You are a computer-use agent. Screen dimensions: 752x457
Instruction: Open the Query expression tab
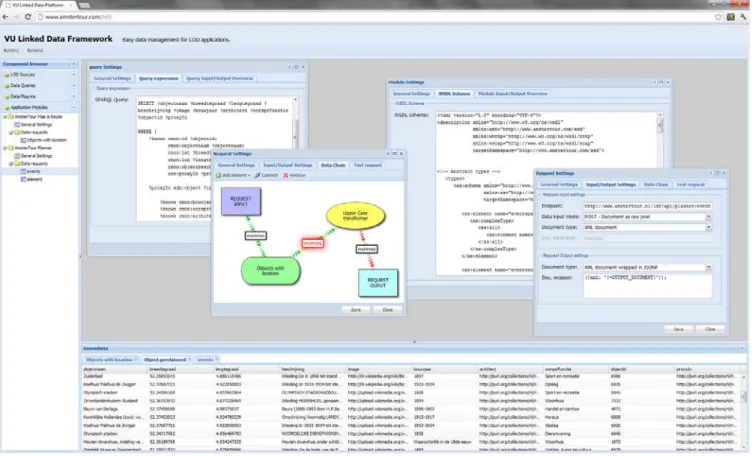(x=158, y=78)
